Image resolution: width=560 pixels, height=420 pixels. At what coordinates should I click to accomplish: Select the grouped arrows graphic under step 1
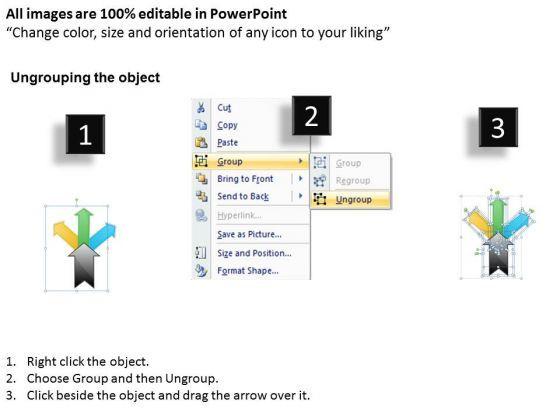coord(84,248)
